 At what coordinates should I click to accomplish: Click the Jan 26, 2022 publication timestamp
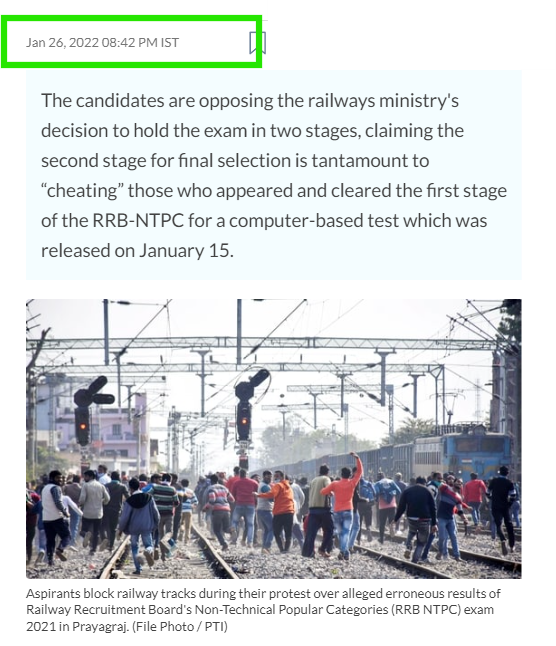(102, 42)
